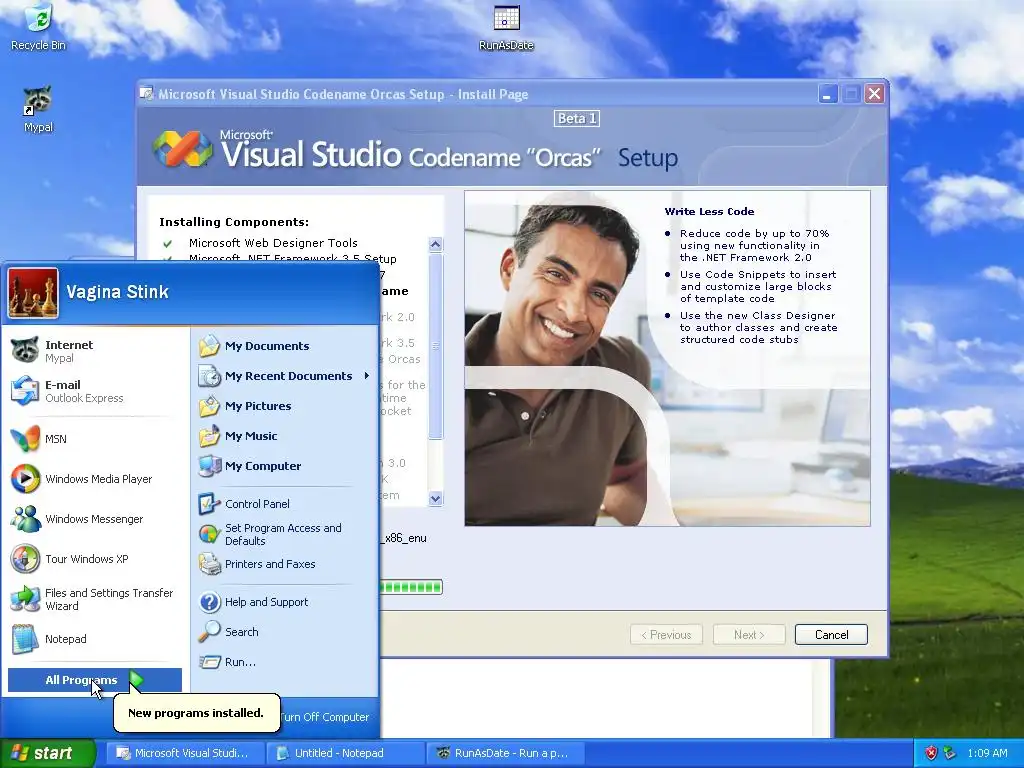
Task: Click the Start button
Action: click(x=47, y=753)
